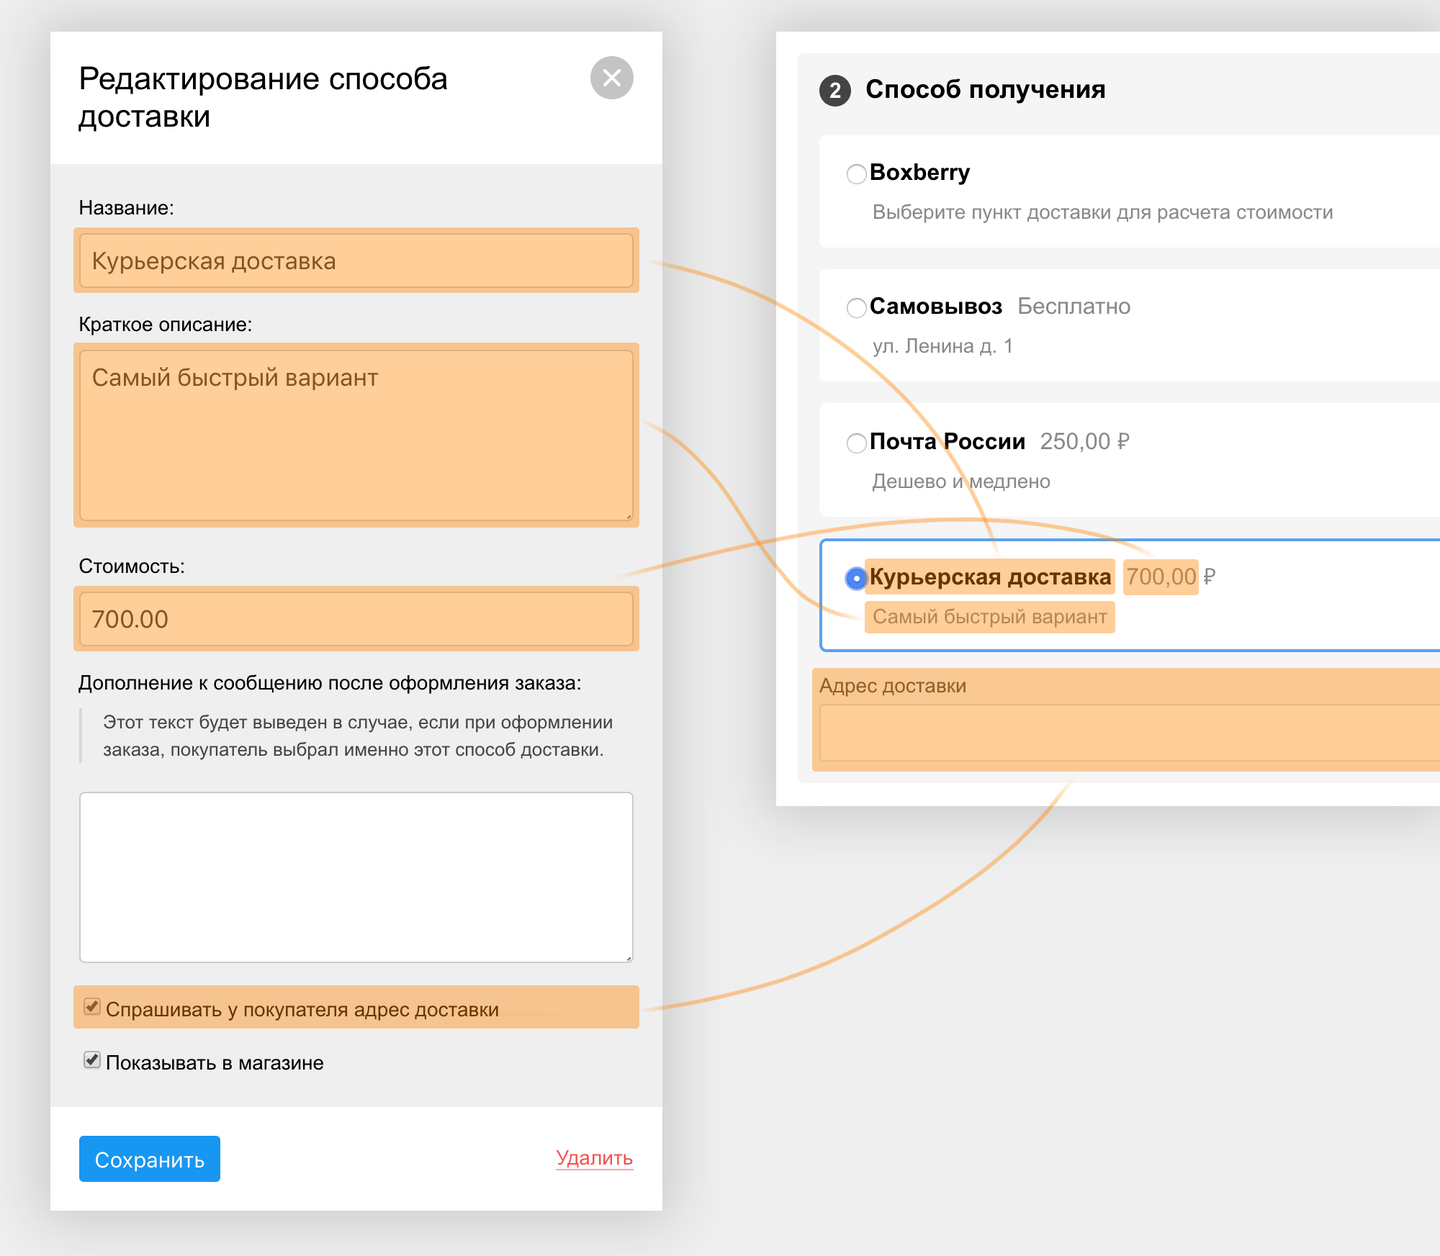
Task: Choose the Самовывоз pickup radio option
Action: pyautogui.click(x=856, y=308)
